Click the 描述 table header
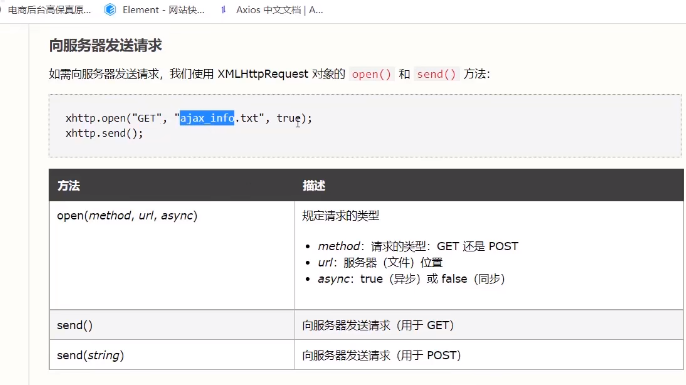This screenshot has width=686, height=385. [314, 186]
